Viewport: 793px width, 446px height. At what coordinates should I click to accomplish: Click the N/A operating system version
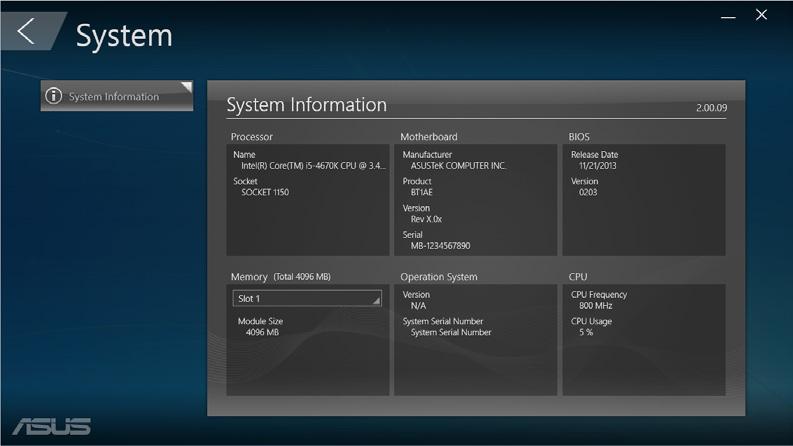click(418, 306)
